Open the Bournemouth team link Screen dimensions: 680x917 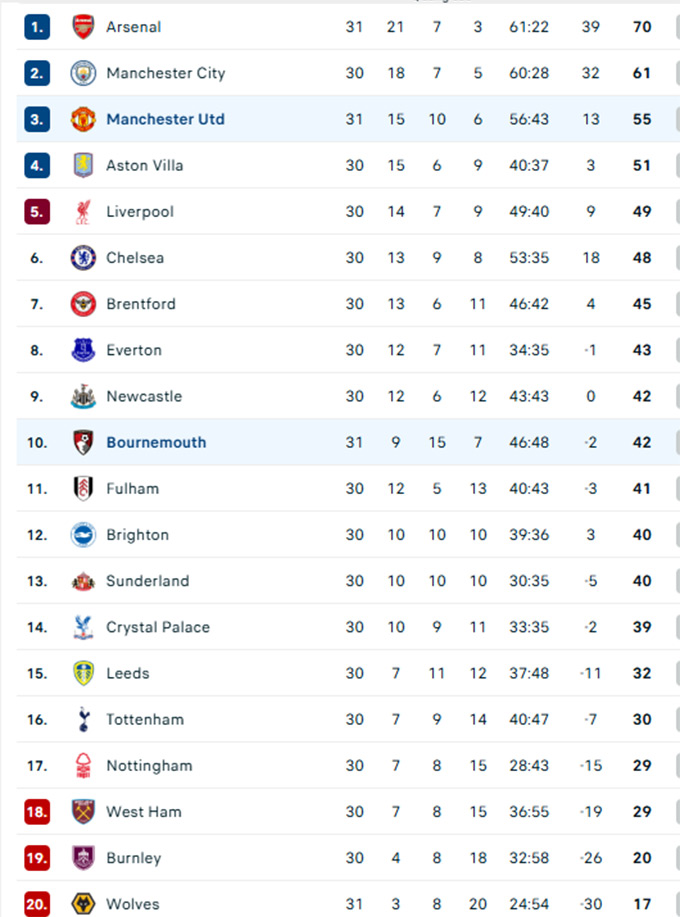tap(156, 442)
